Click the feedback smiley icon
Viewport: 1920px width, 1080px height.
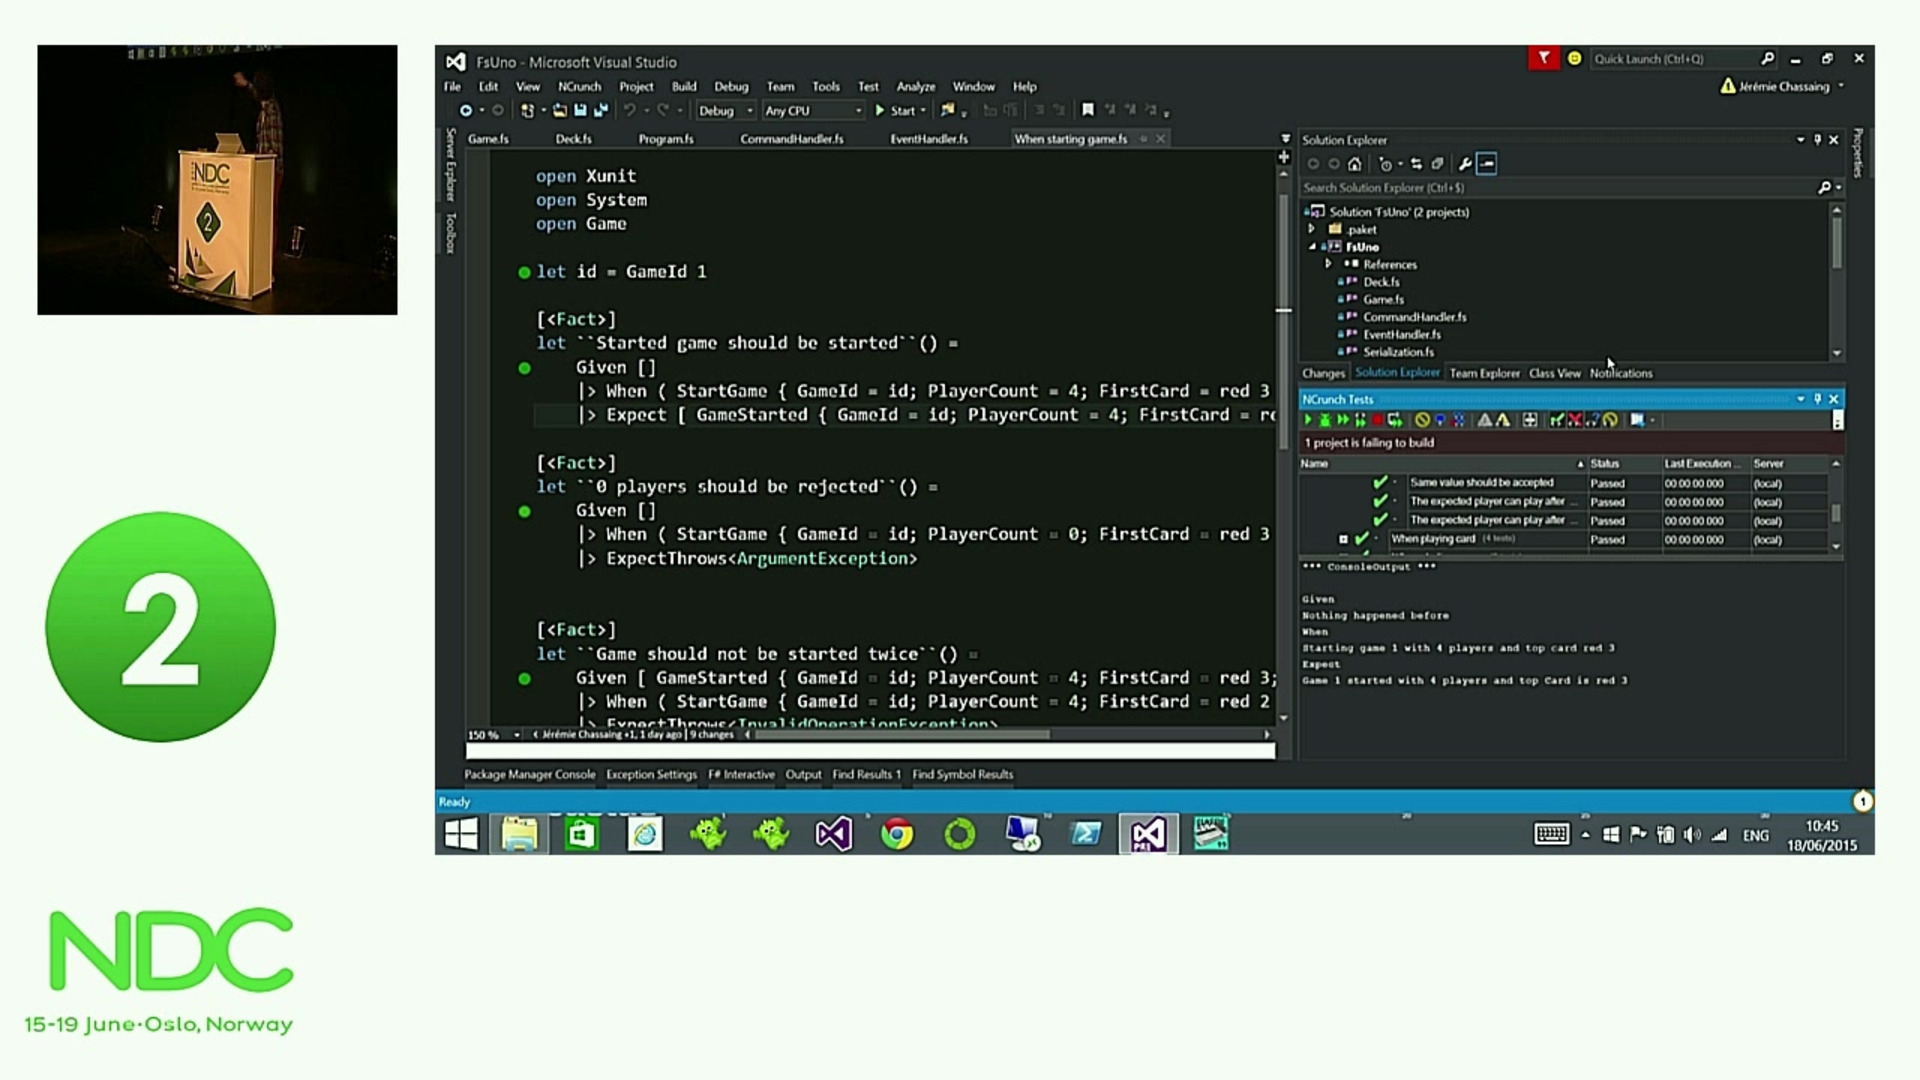point(1574,59)
